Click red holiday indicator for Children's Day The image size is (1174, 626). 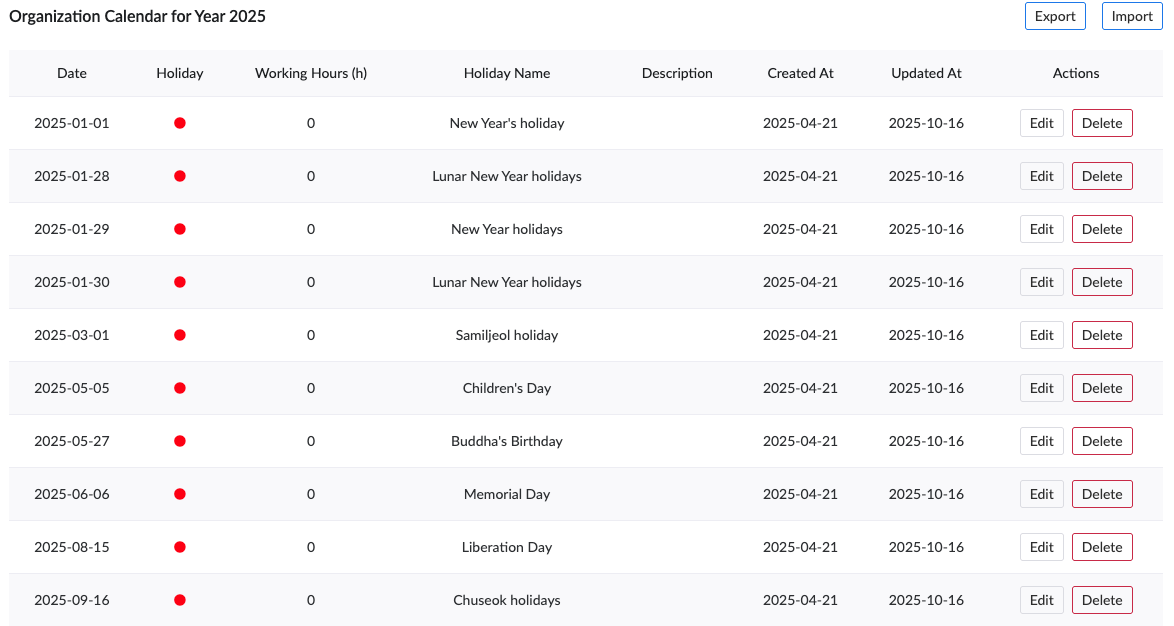(180, 388)
